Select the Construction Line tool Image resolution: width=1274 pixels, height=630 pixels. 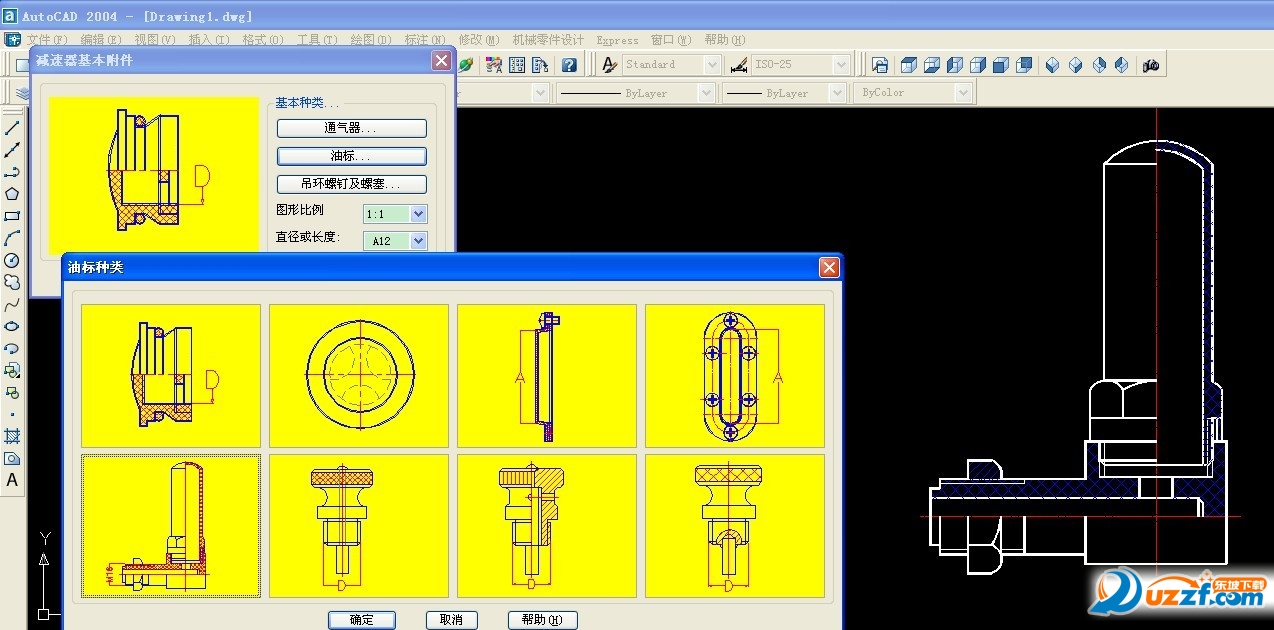pos(12,150)
